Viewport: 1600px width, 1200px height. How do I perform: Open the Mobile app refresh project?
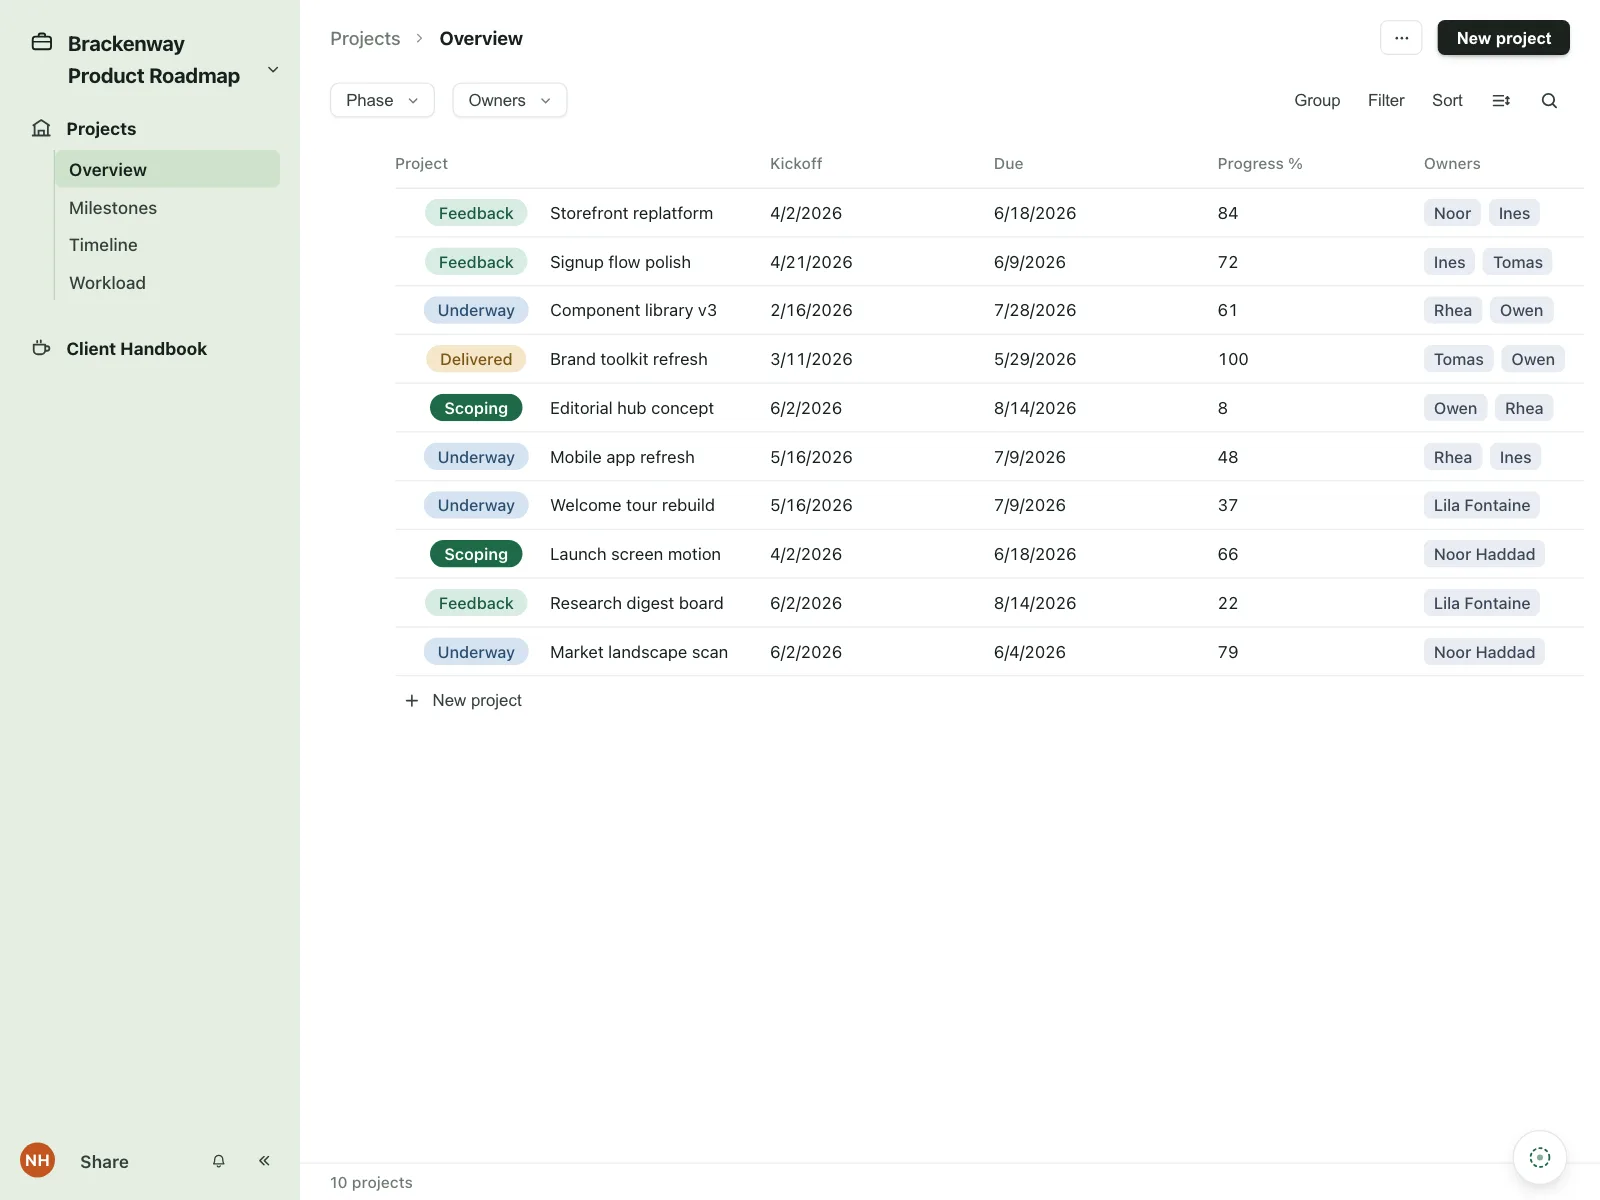tap(622, 457)
